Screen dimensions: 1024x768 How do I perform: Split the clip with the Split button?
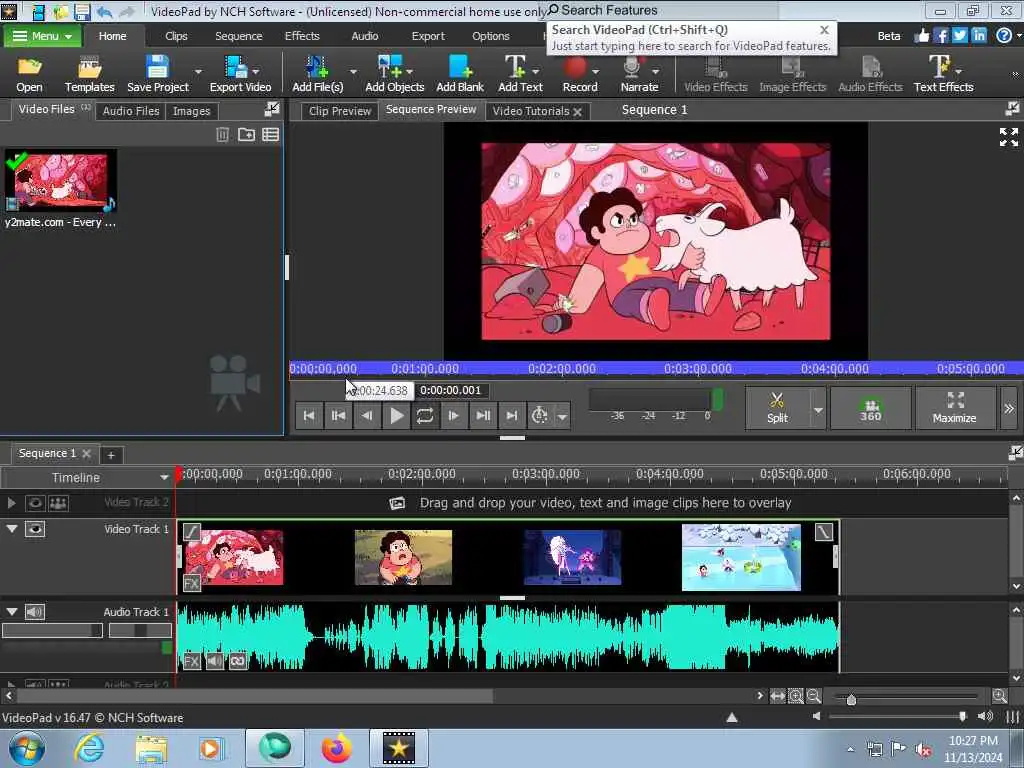coord(777,408)
